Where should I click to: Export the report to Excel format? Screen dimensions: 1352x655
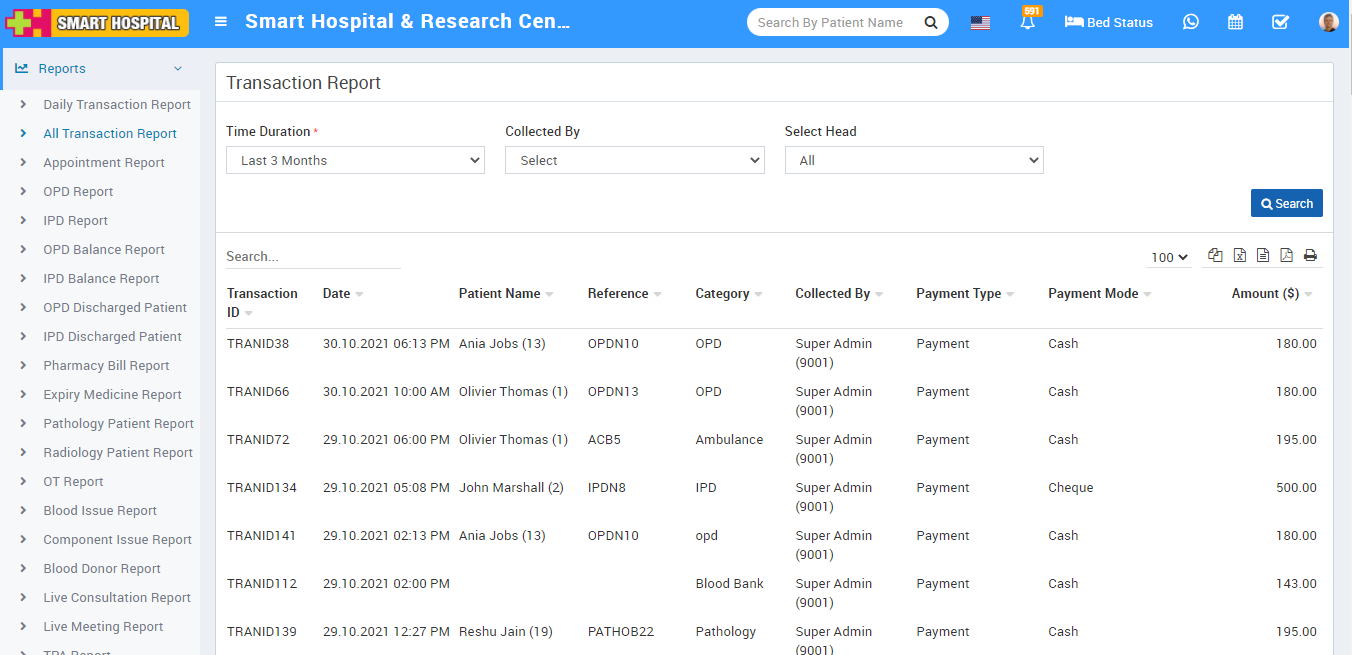coord(1239,255)
